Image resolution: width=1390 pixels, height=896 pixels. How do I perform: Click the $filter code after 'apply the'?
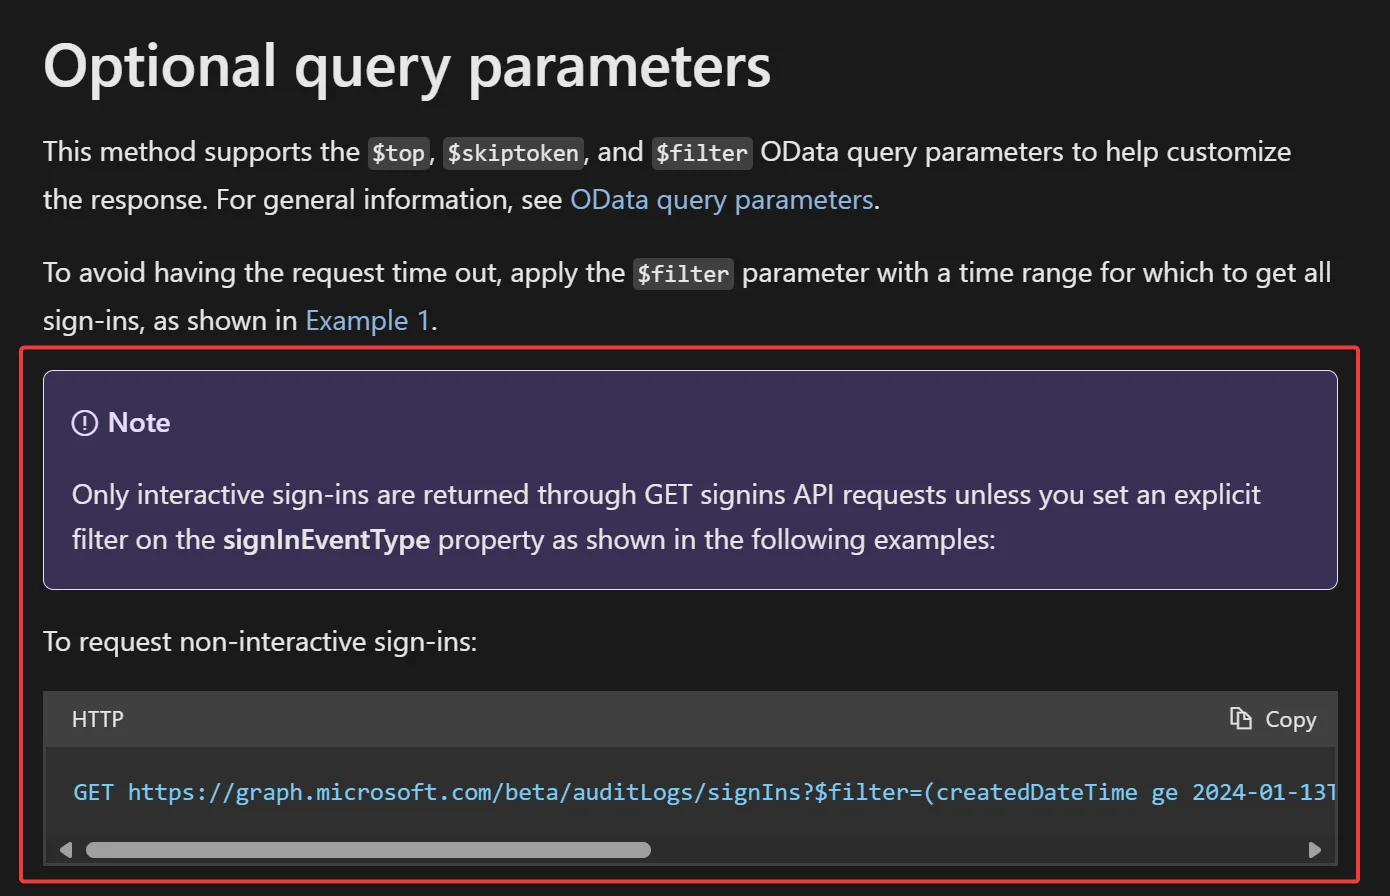coord(683,274)
